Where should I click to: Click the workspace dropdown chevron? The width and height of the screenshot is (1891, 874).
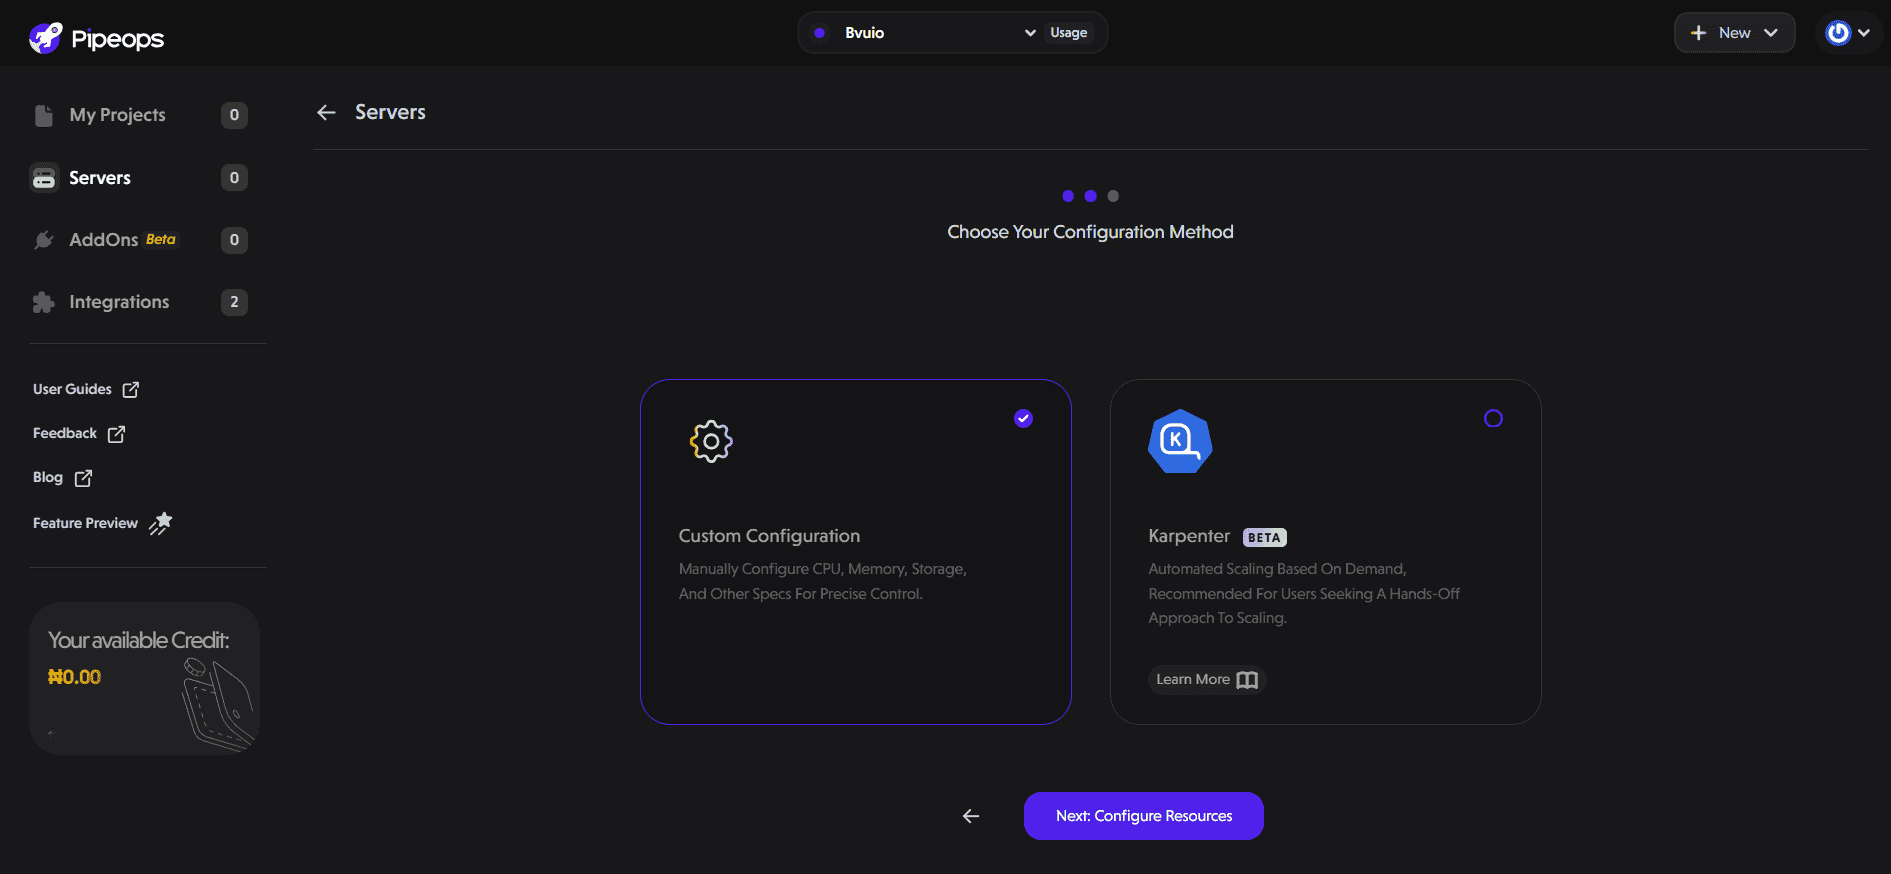click(1030, 33)
